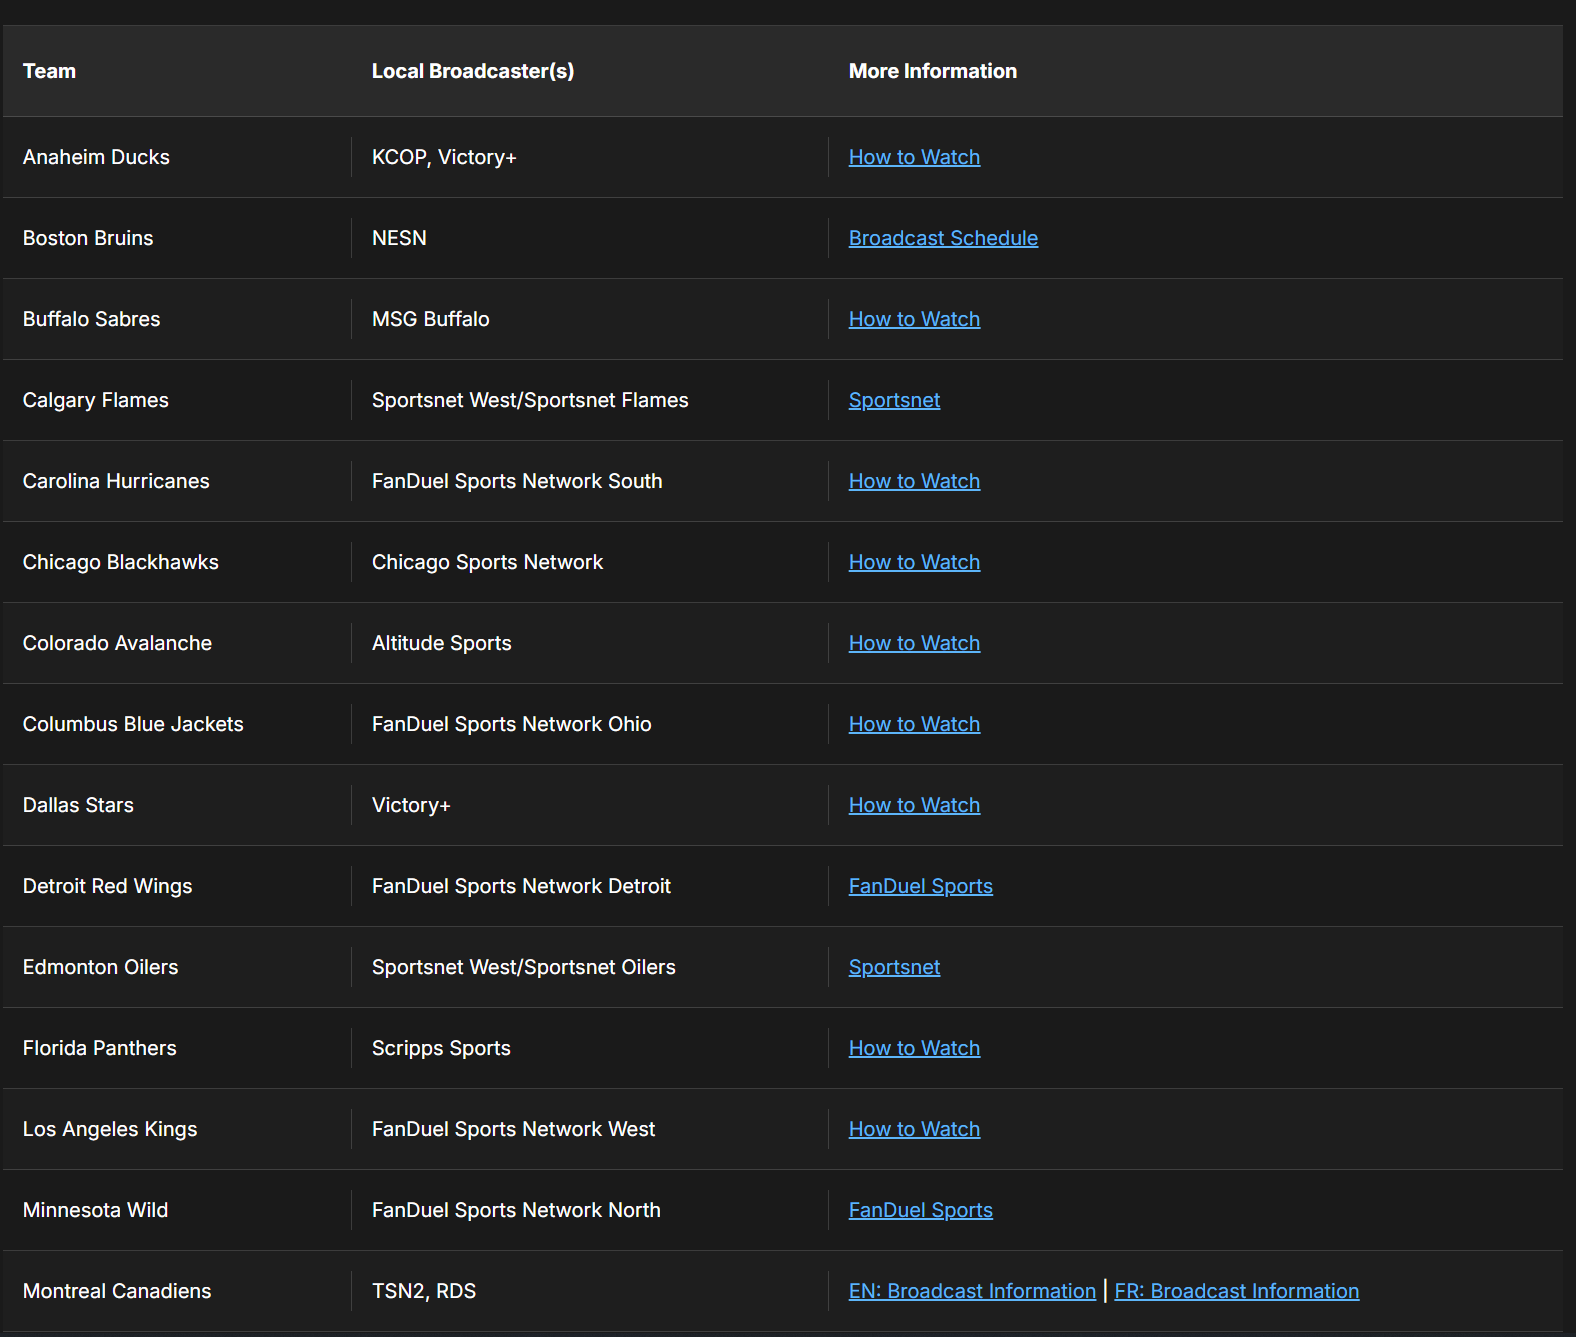
Task: Open Boston Bruins Broadcast Schedule link
Action: [x=943, y=238]
